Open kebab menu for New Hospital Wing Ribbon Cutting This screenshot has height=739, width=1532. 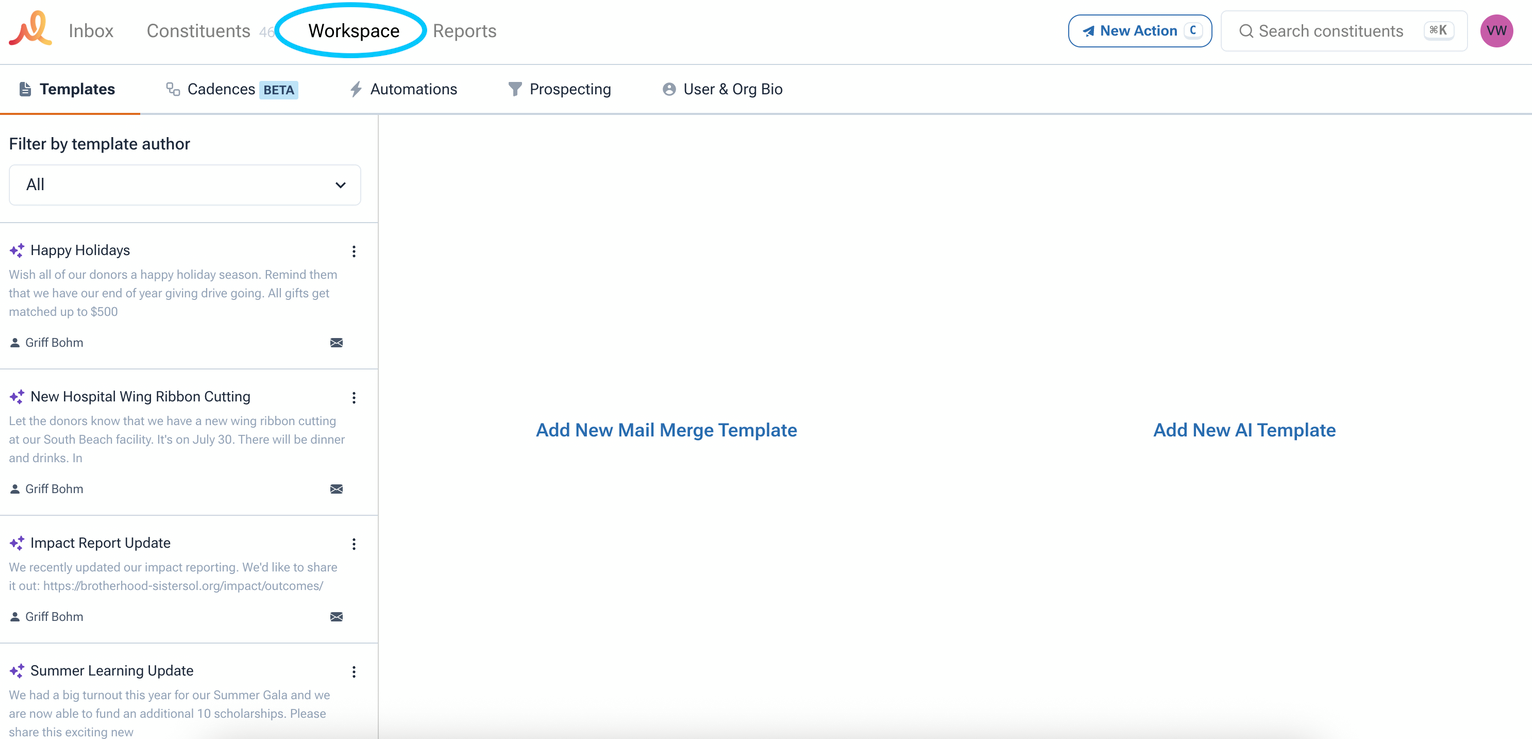tap(354, 397)
